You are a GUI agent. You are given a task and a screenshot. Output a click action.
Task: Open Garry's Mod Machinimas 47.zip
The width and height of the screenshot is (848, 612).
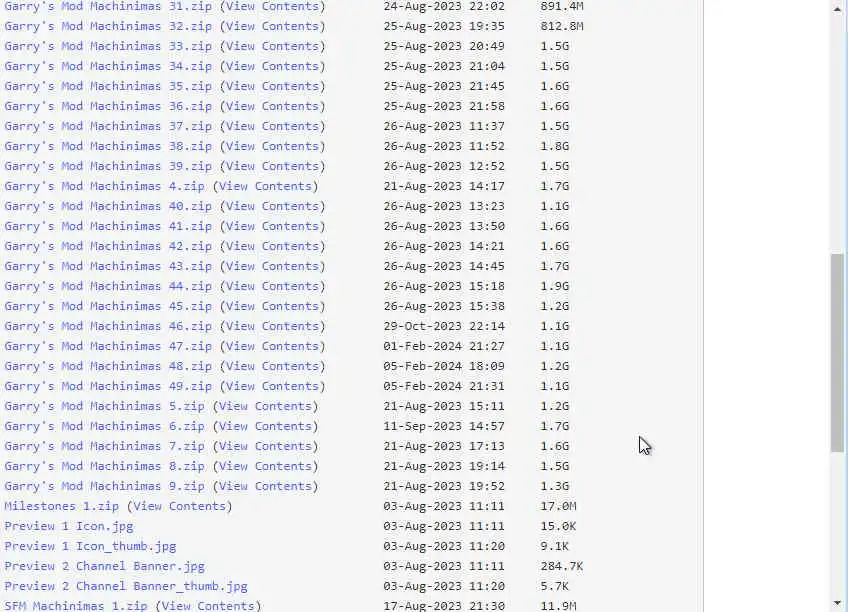108,347
